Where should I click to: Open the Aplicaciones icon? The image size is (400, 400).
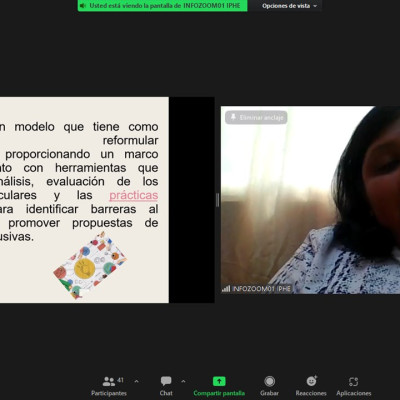click(353, 381)
